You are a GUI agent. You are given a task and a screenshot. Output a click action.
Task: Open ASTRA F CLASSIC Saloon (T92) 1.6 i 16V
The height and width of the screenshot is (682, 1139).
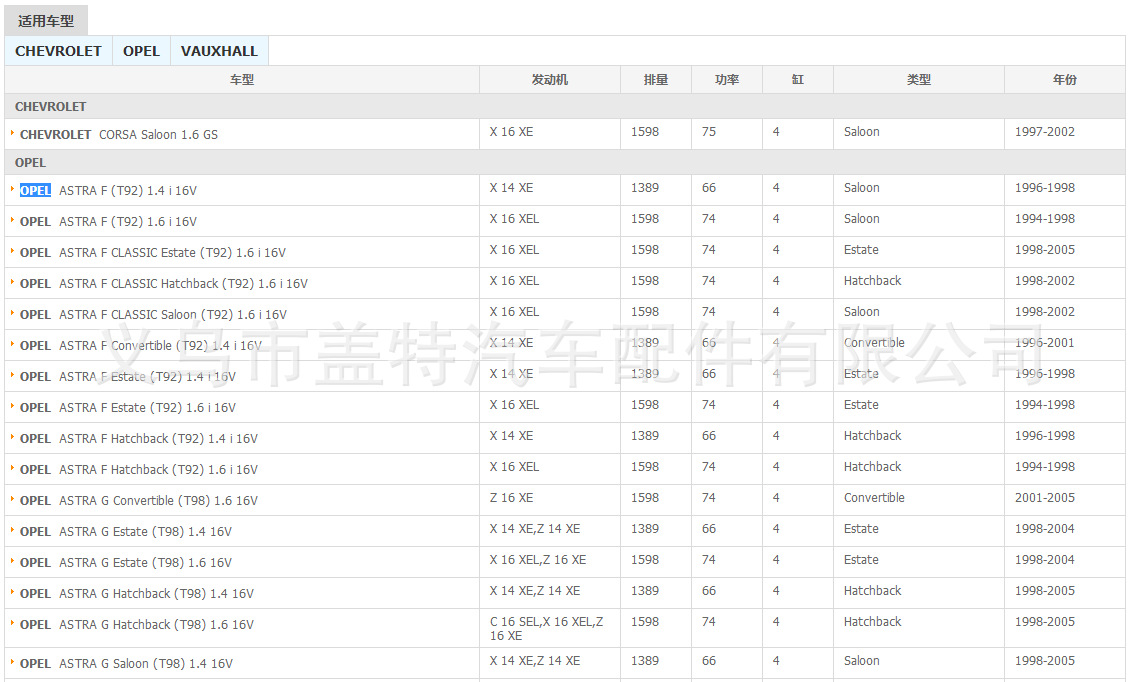click(173, 314)
